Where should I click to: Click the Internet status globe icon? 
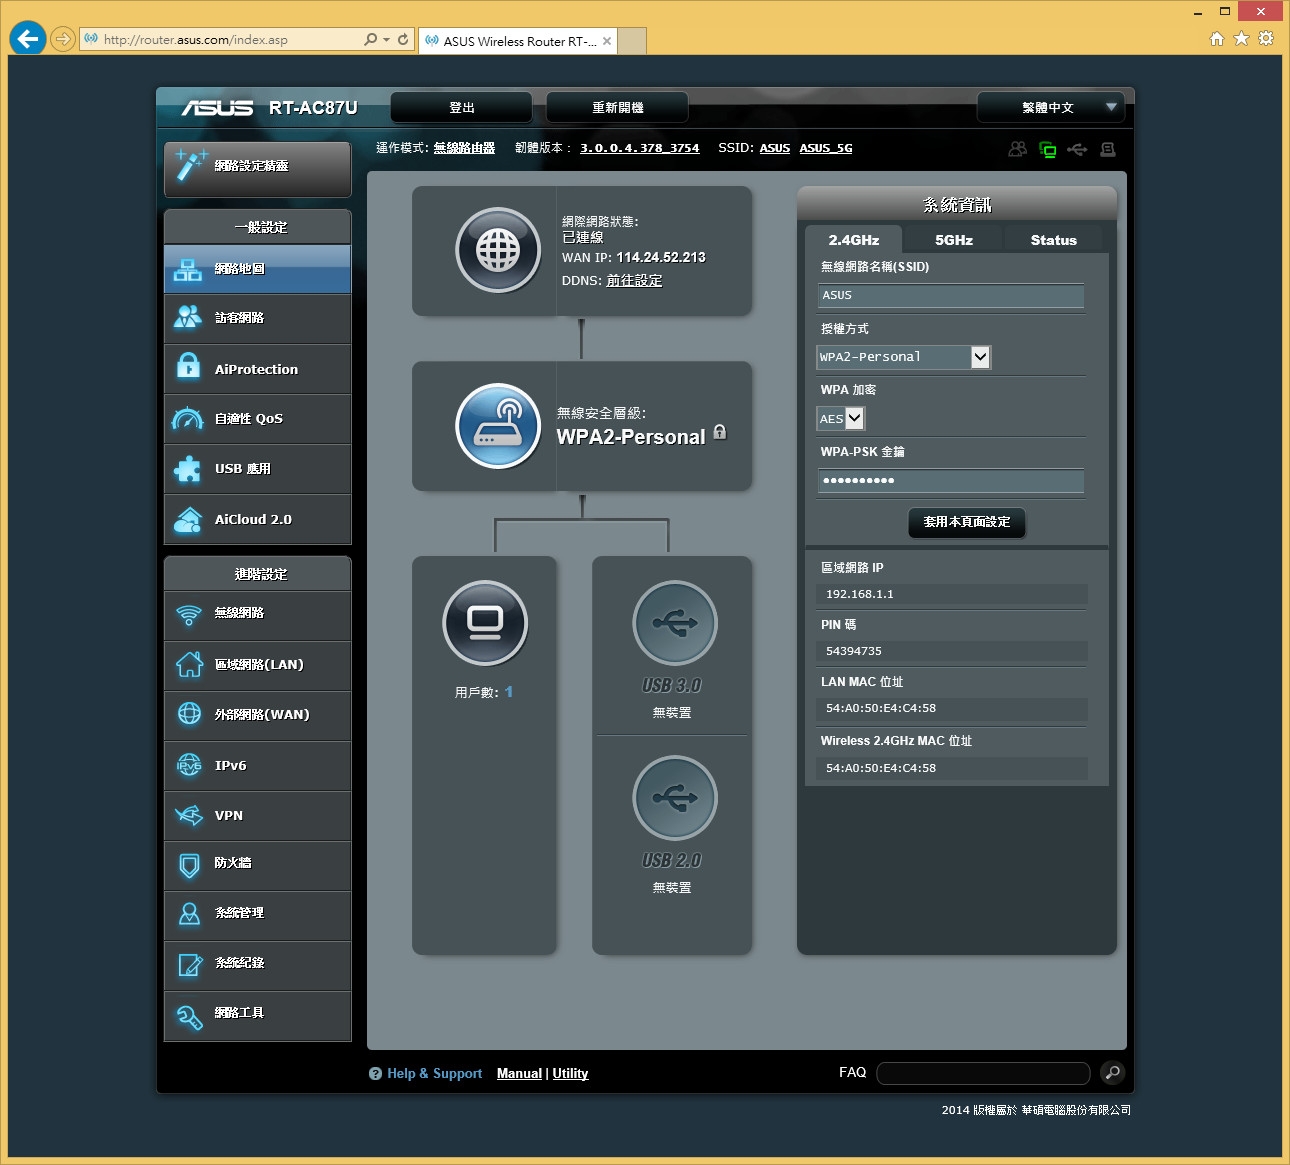[x=498, y=250]
